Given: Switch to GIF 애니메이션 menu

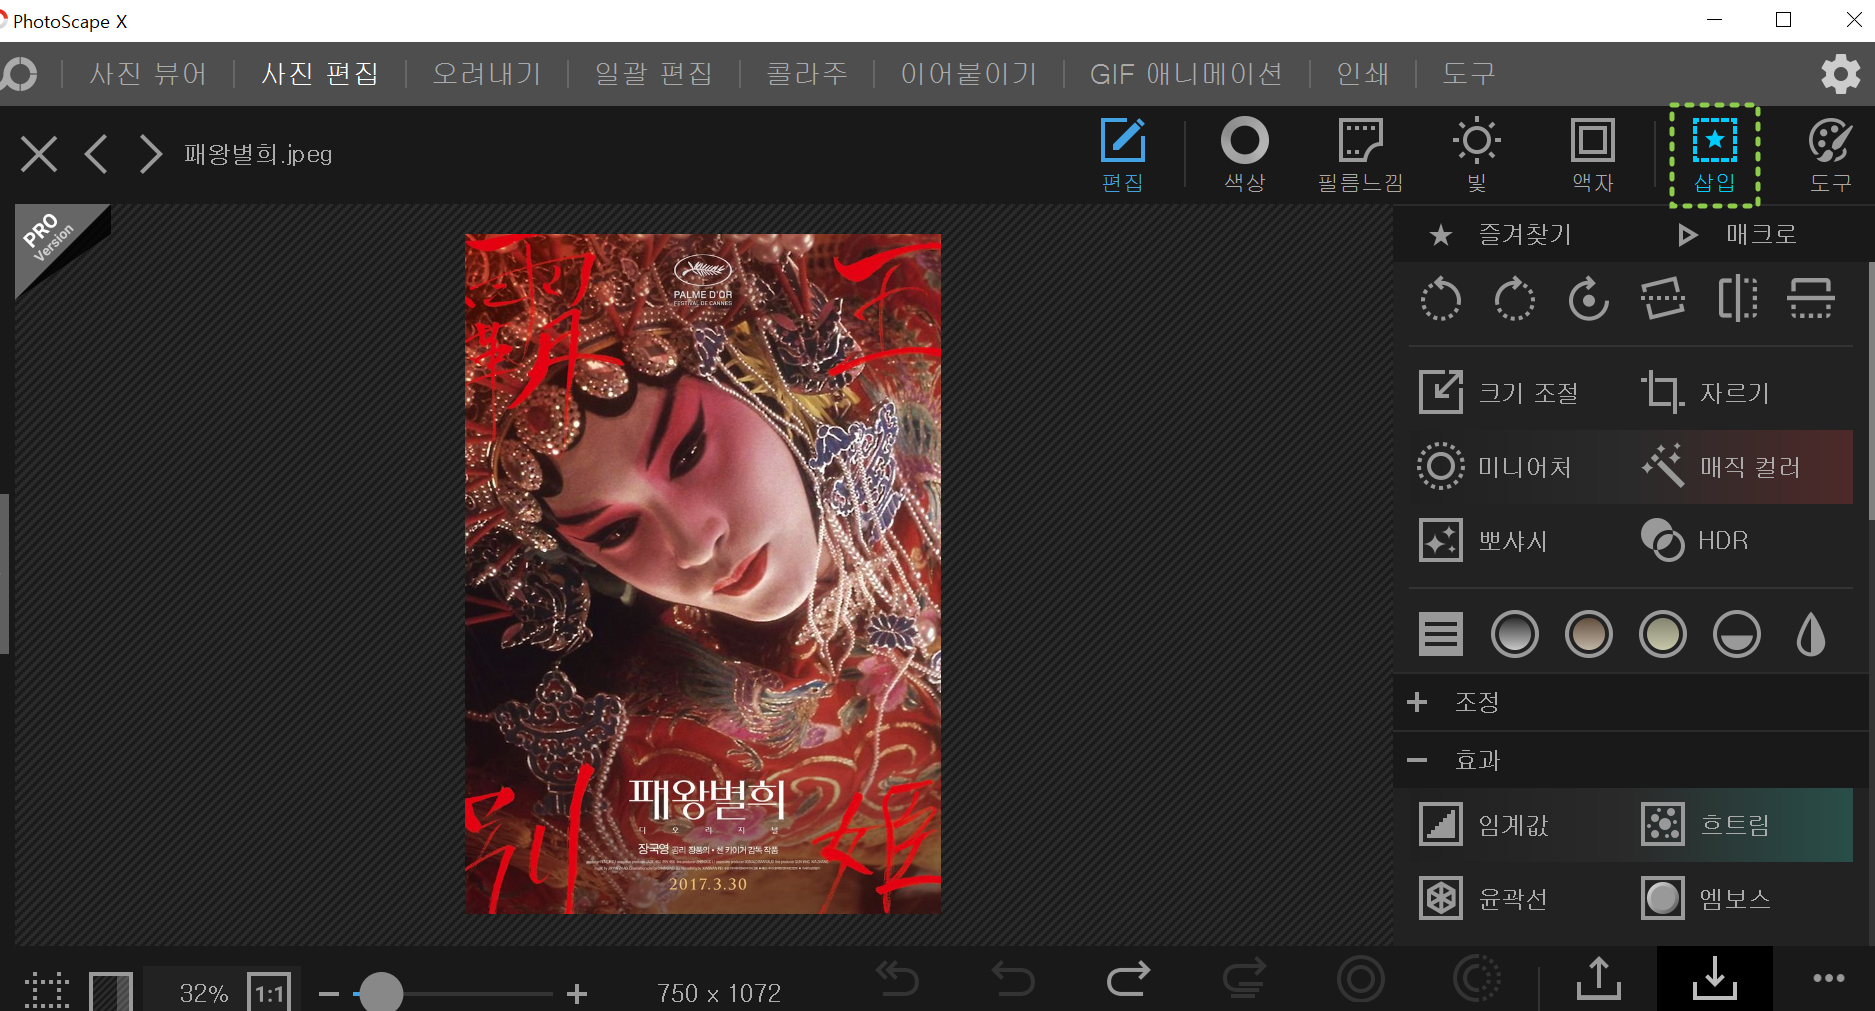Looking at the screenshot, I should 1186,74.
